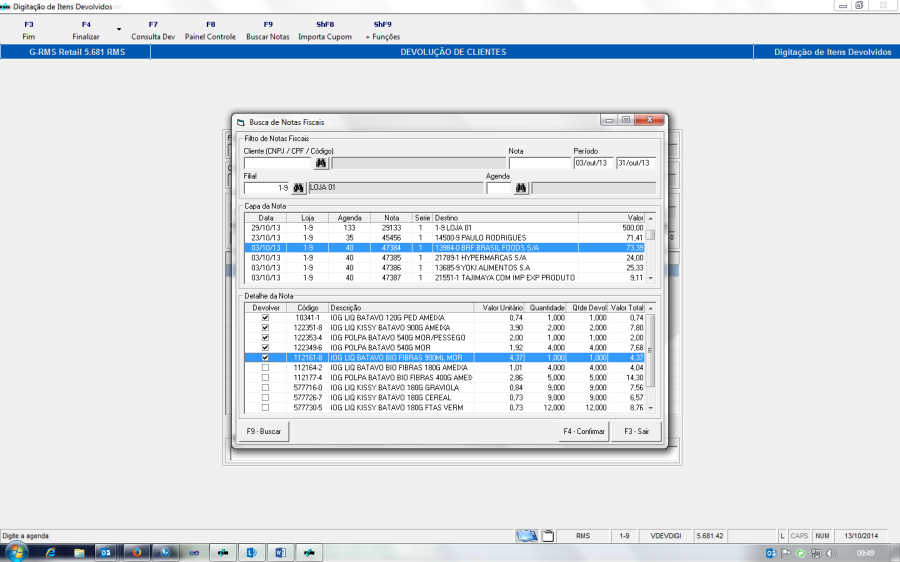
Task: Open the dropdown arrow next to F4 Finalizar
Action: coord(119,29)
